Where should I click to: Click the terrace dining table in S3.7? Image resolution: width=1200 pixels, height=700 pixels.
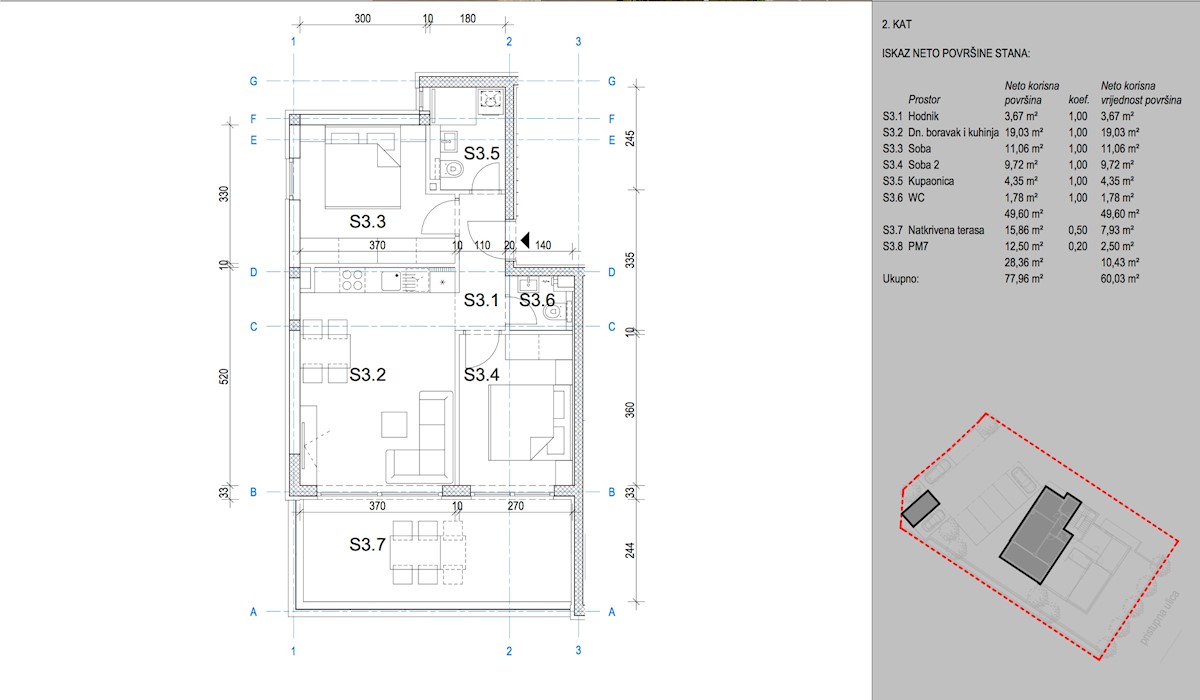point(427,552)
